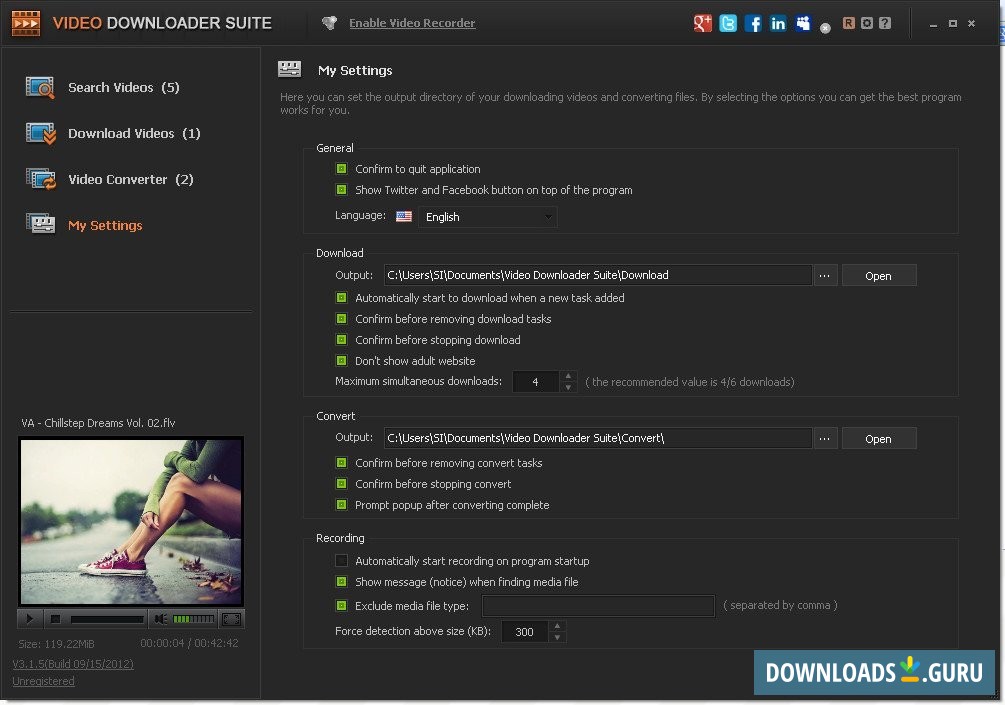Click the force detection size value field
The height and width of the screenshot is (705, 1005).
tap(525, 632)
